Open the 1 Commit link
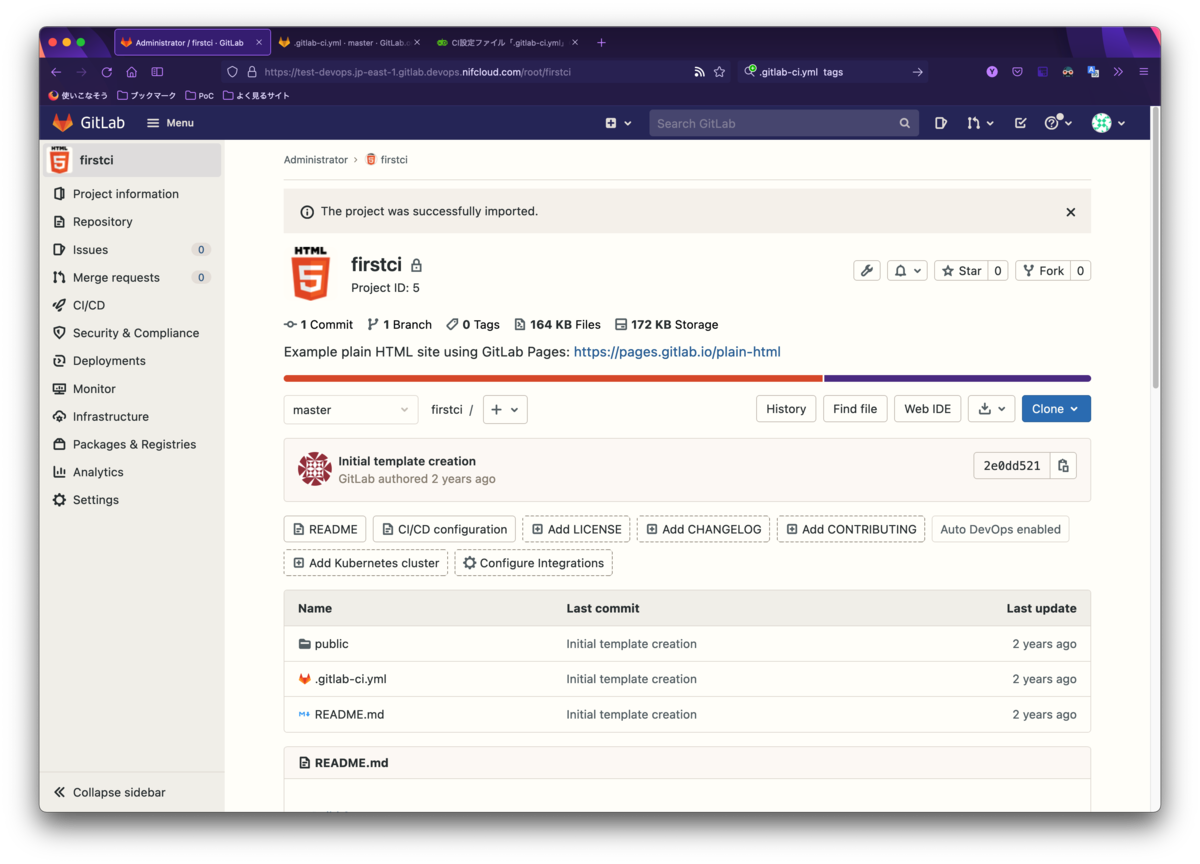This screenshot has width=1200, height=864. point(319,325)
